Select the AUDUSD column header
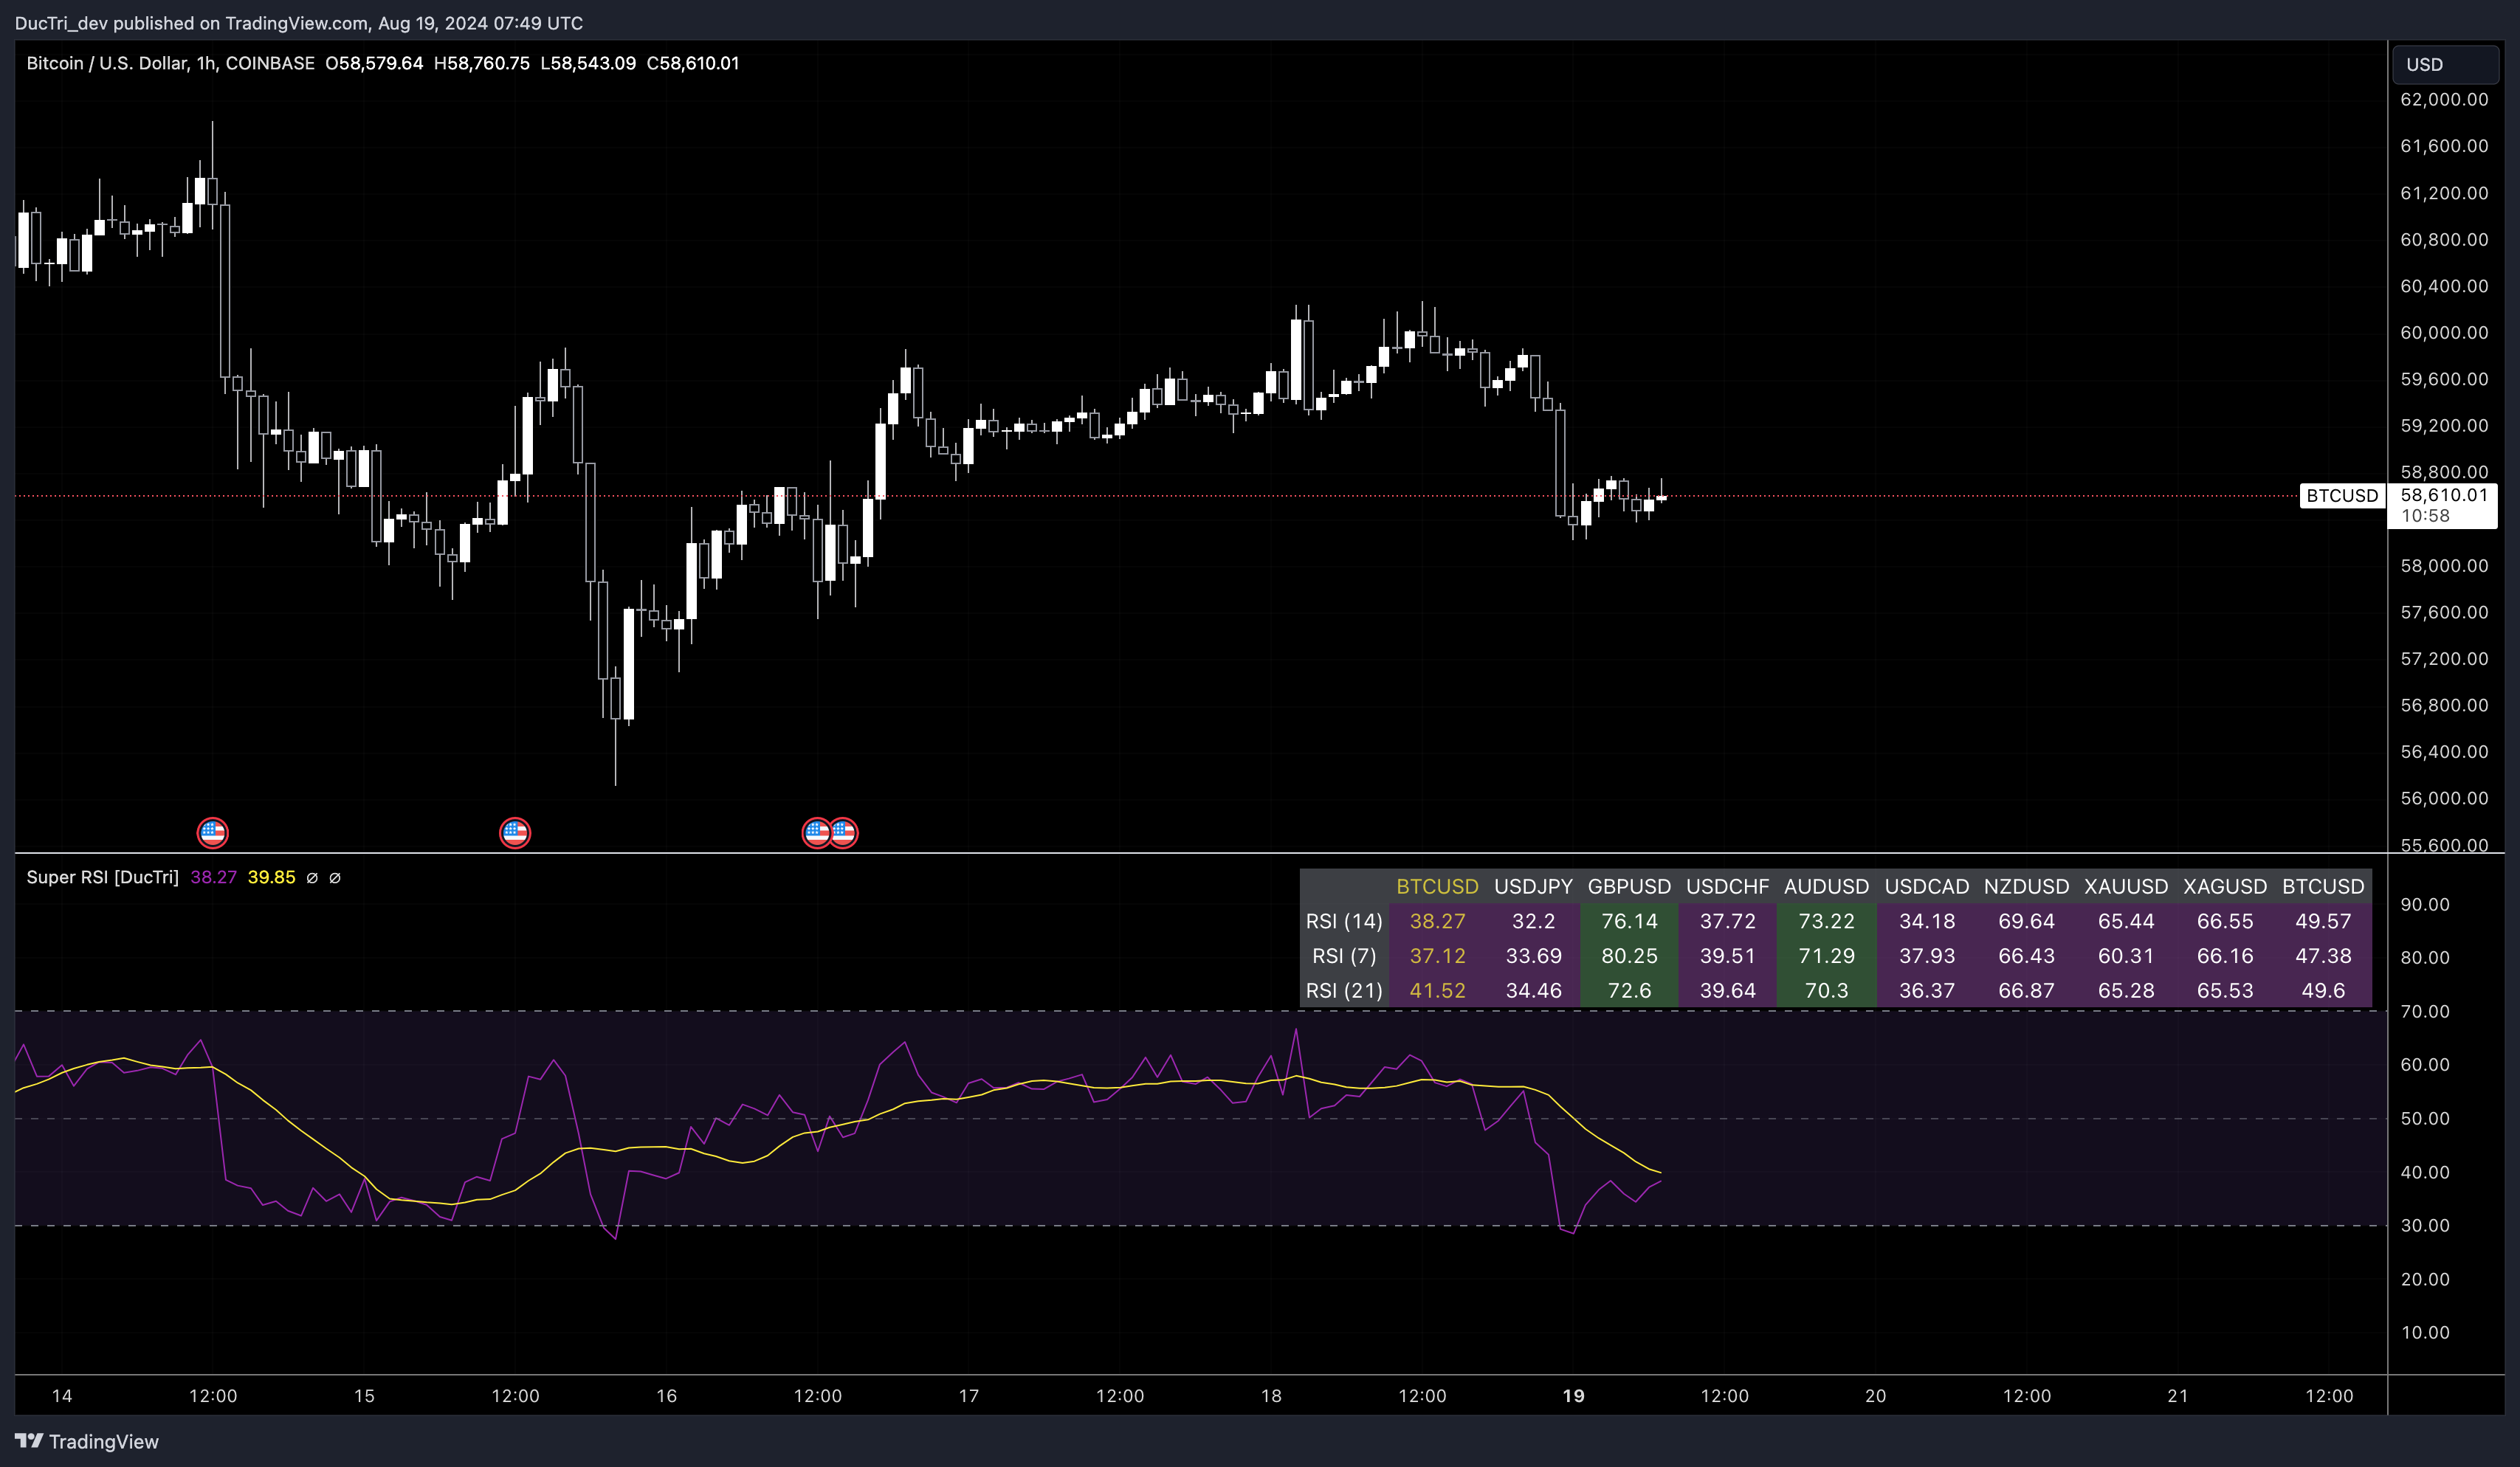Image resolution: width=2520 pixels, height=1467 pixels. coord(1826,886)
